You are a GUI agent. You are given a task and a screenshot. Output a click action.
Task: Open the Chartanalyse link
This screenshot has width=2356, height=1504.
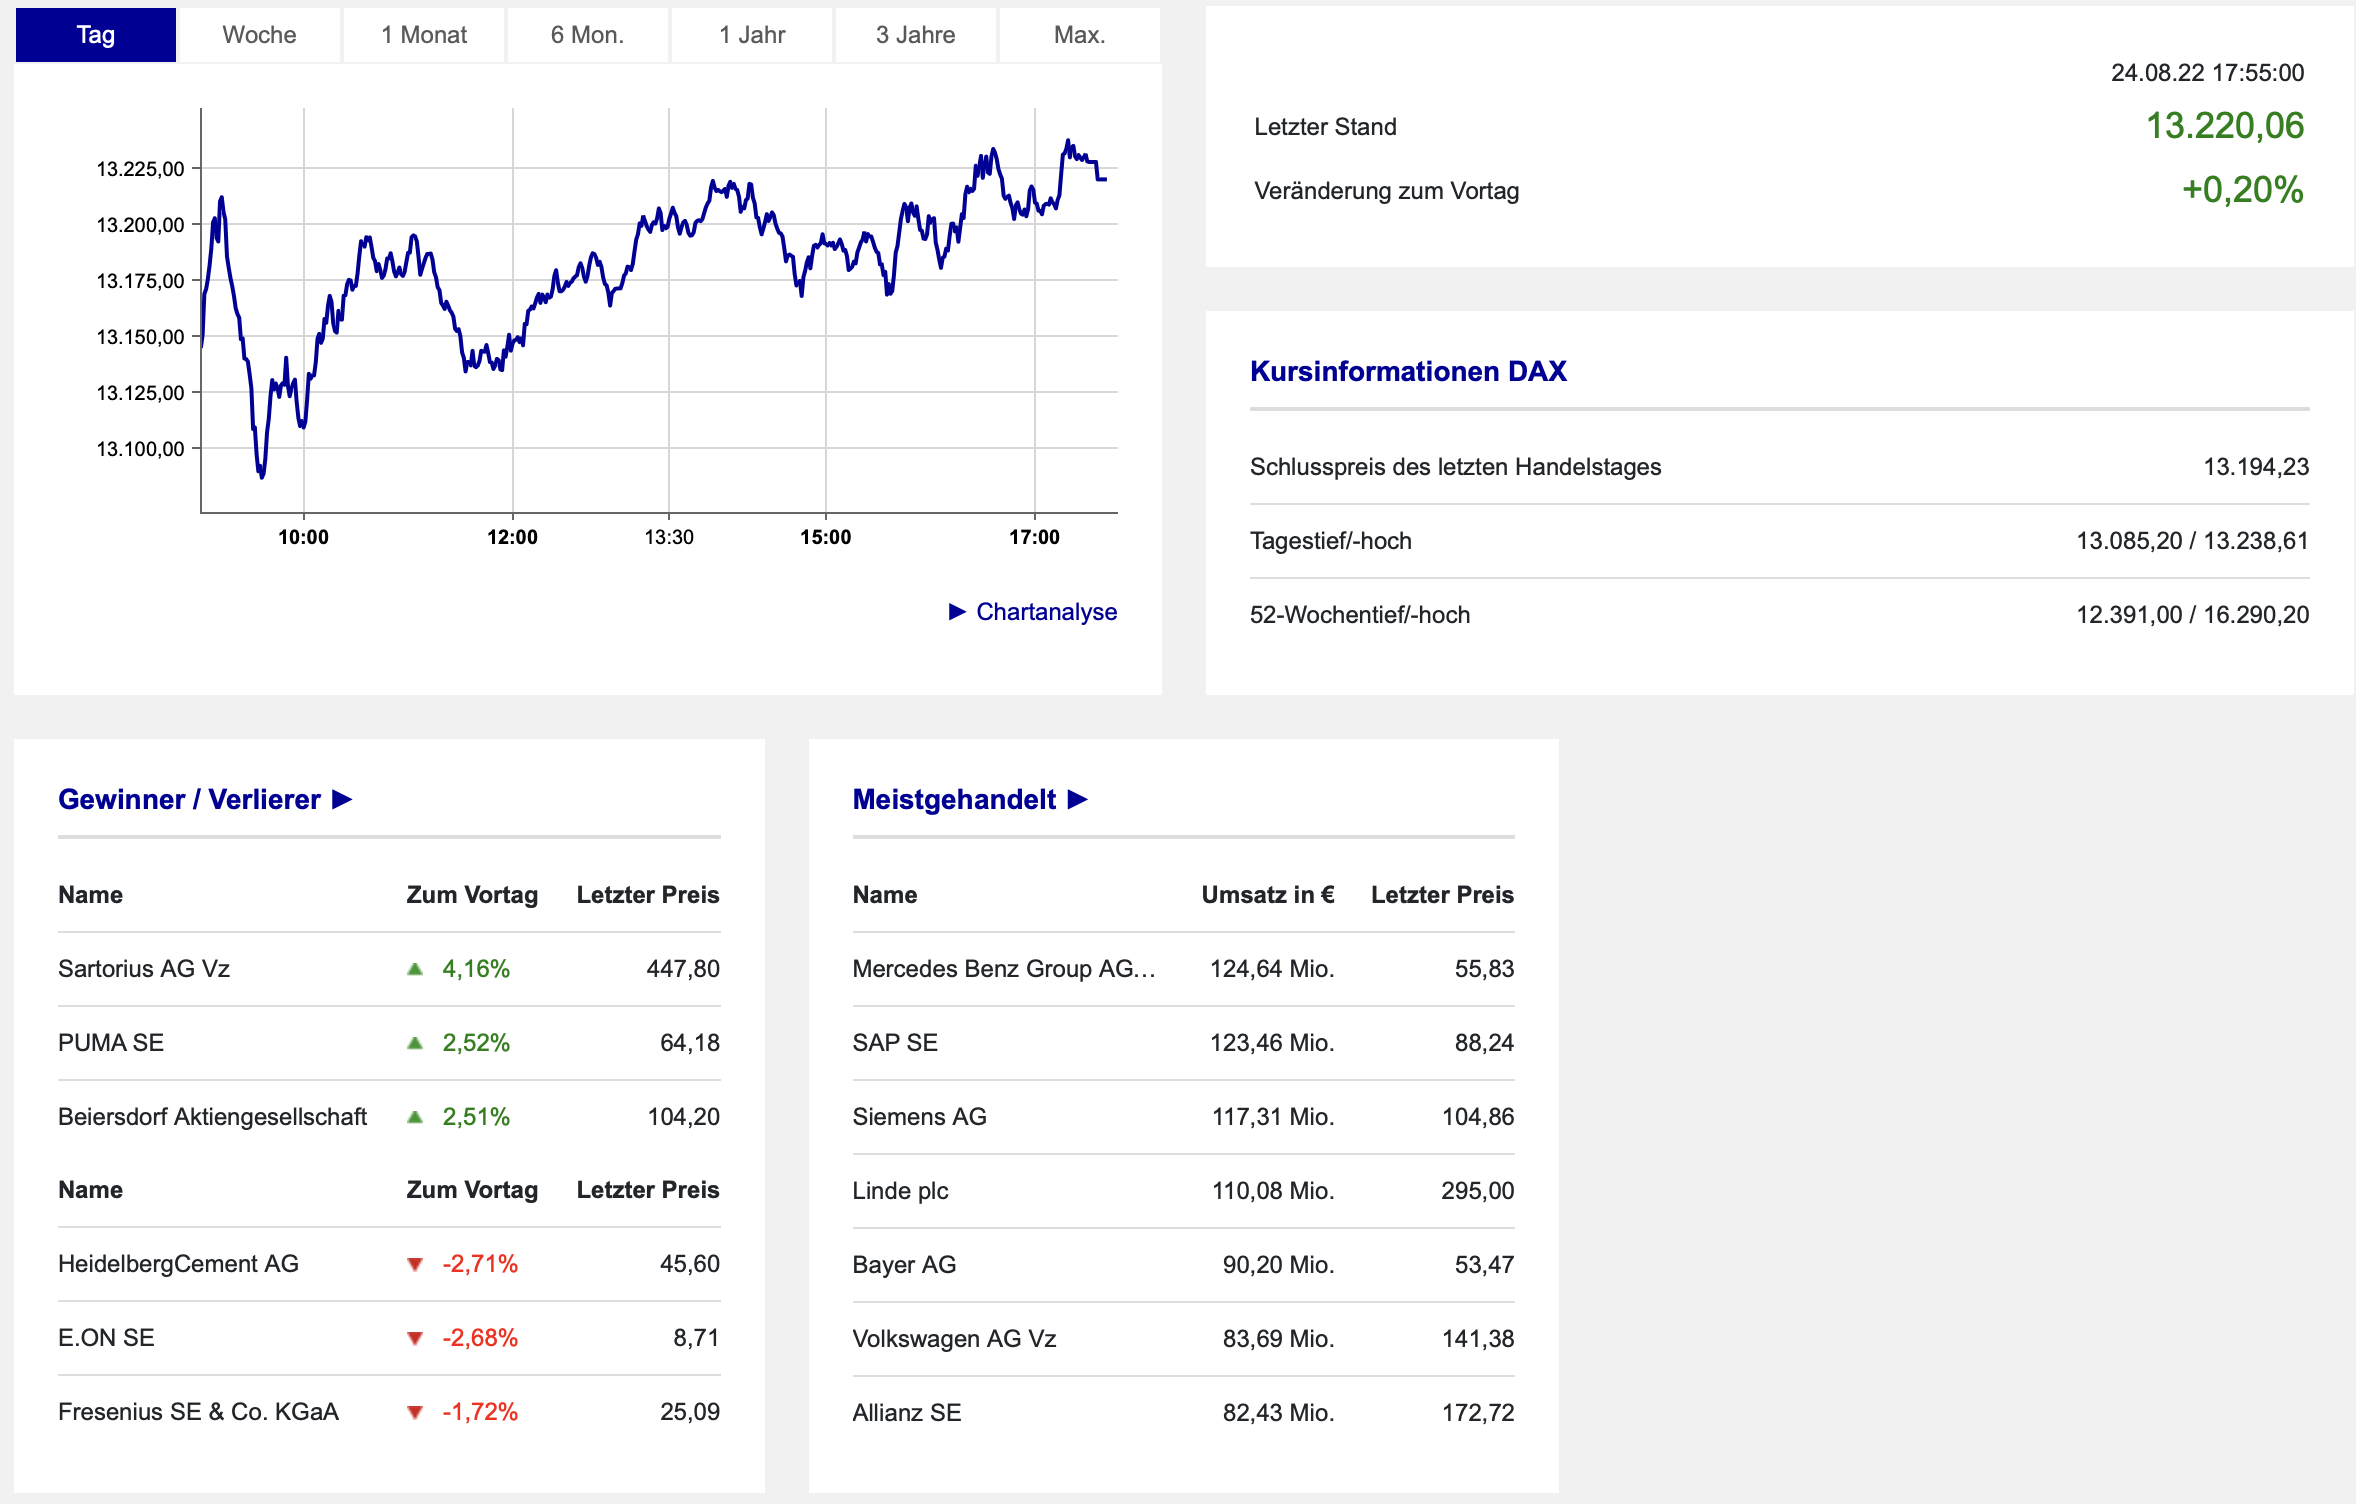pyautogui.click(x=1046, y=611)
